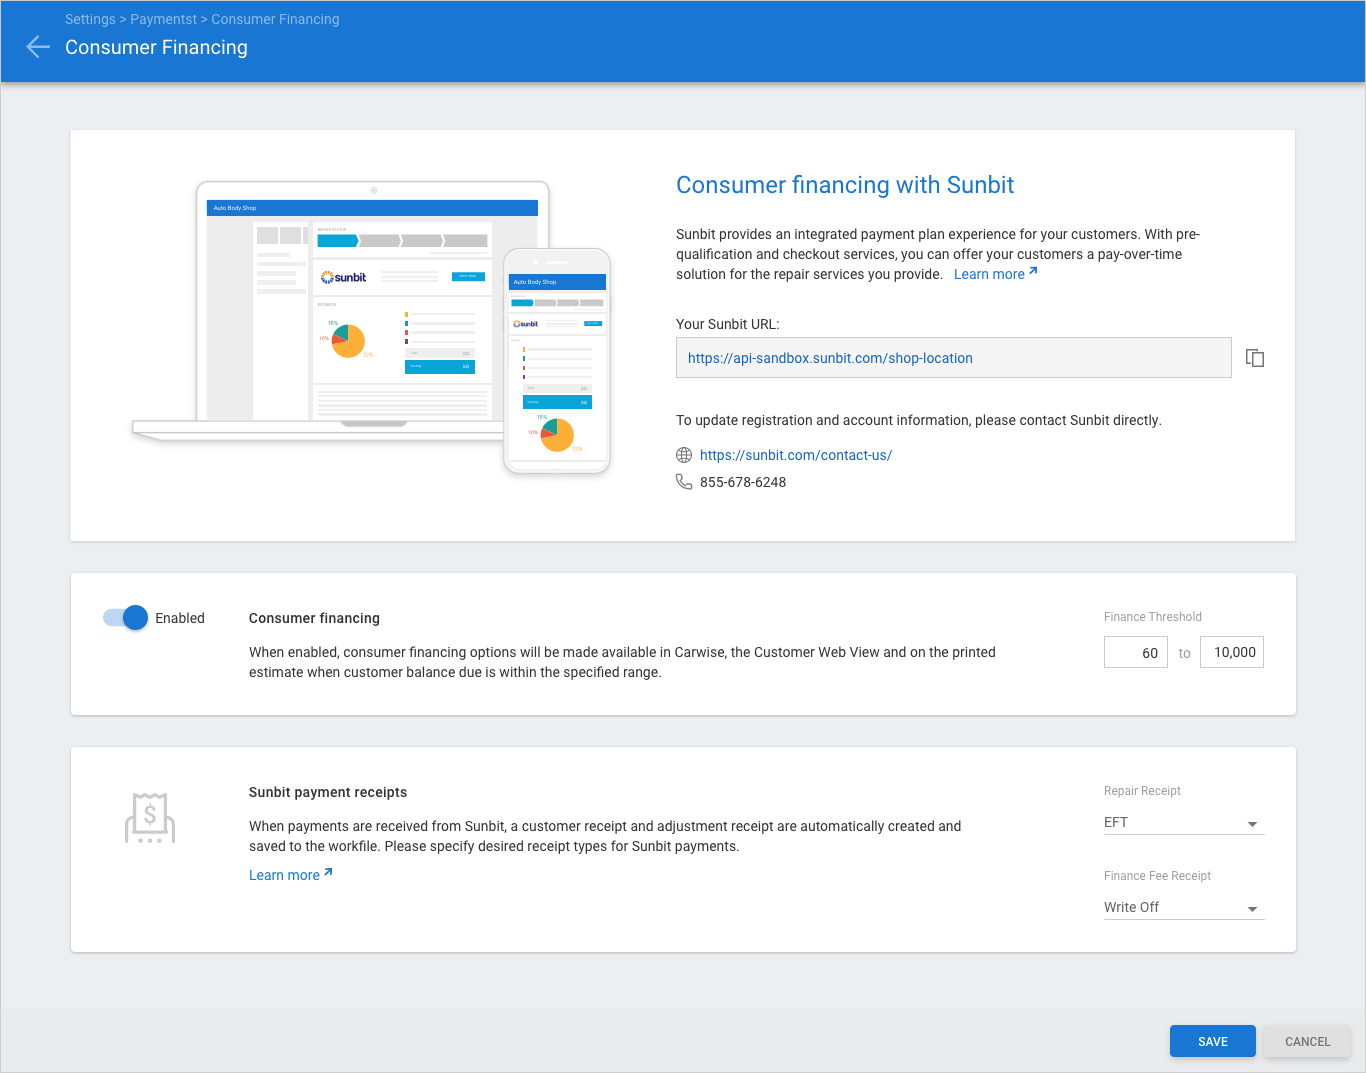
Task: Click the bold Consumer financing section heading
Action: 314,618
